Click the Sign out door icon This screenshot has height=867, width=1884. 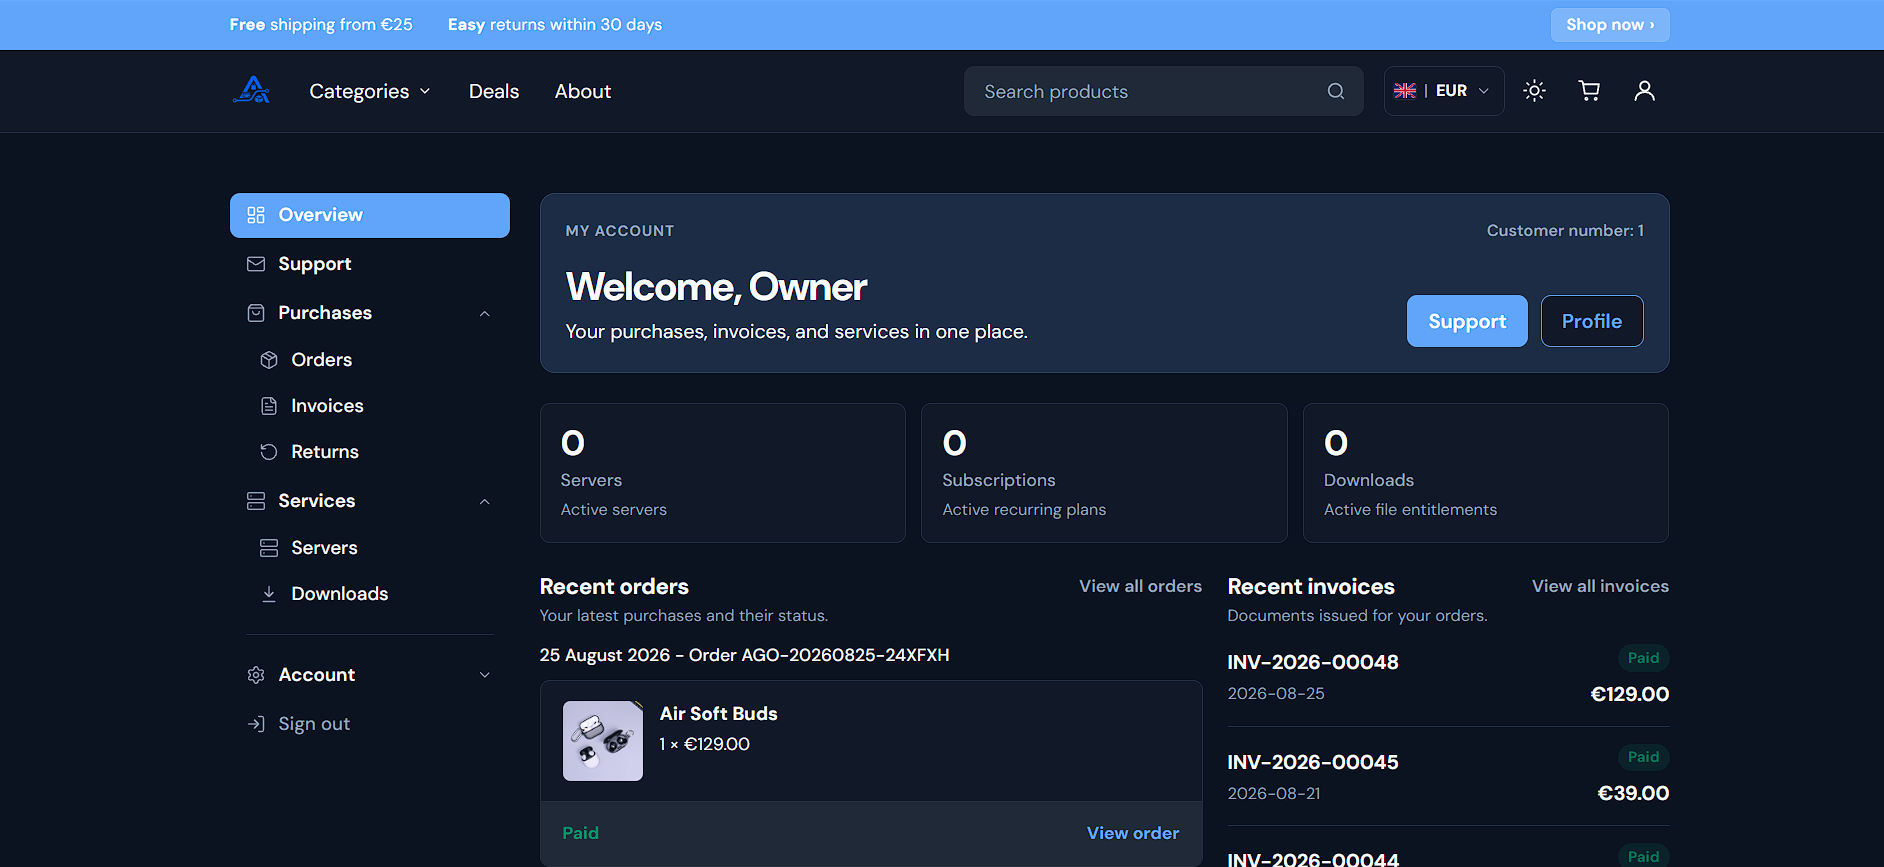(x=256, y=724)
